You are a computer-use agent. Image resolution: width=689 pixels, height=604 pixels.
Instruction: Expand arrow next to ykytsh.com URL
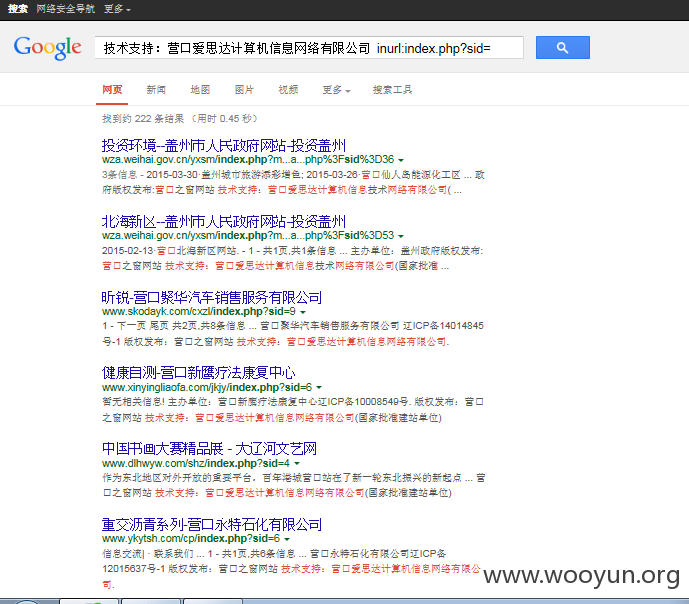tap(287, 539)
